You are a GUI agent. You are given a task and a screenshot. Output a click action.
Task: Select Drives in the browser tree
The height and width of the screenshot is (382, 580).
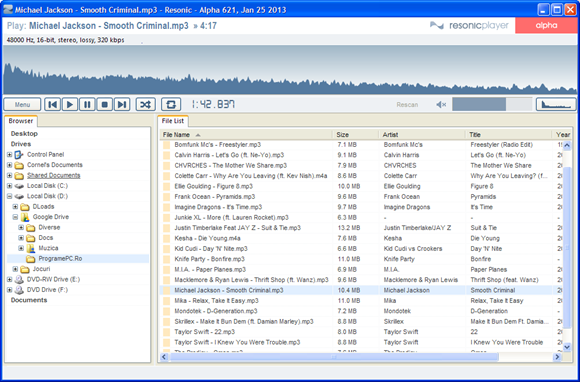21,144
